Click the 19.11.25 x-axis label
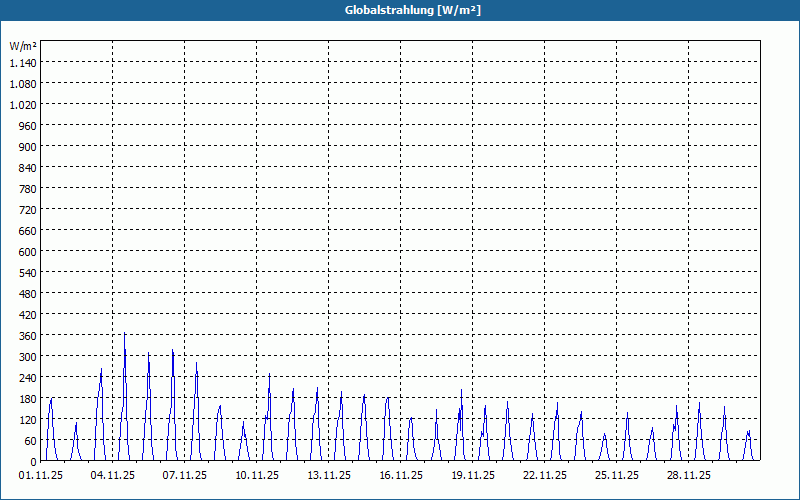 pos(472,476)
